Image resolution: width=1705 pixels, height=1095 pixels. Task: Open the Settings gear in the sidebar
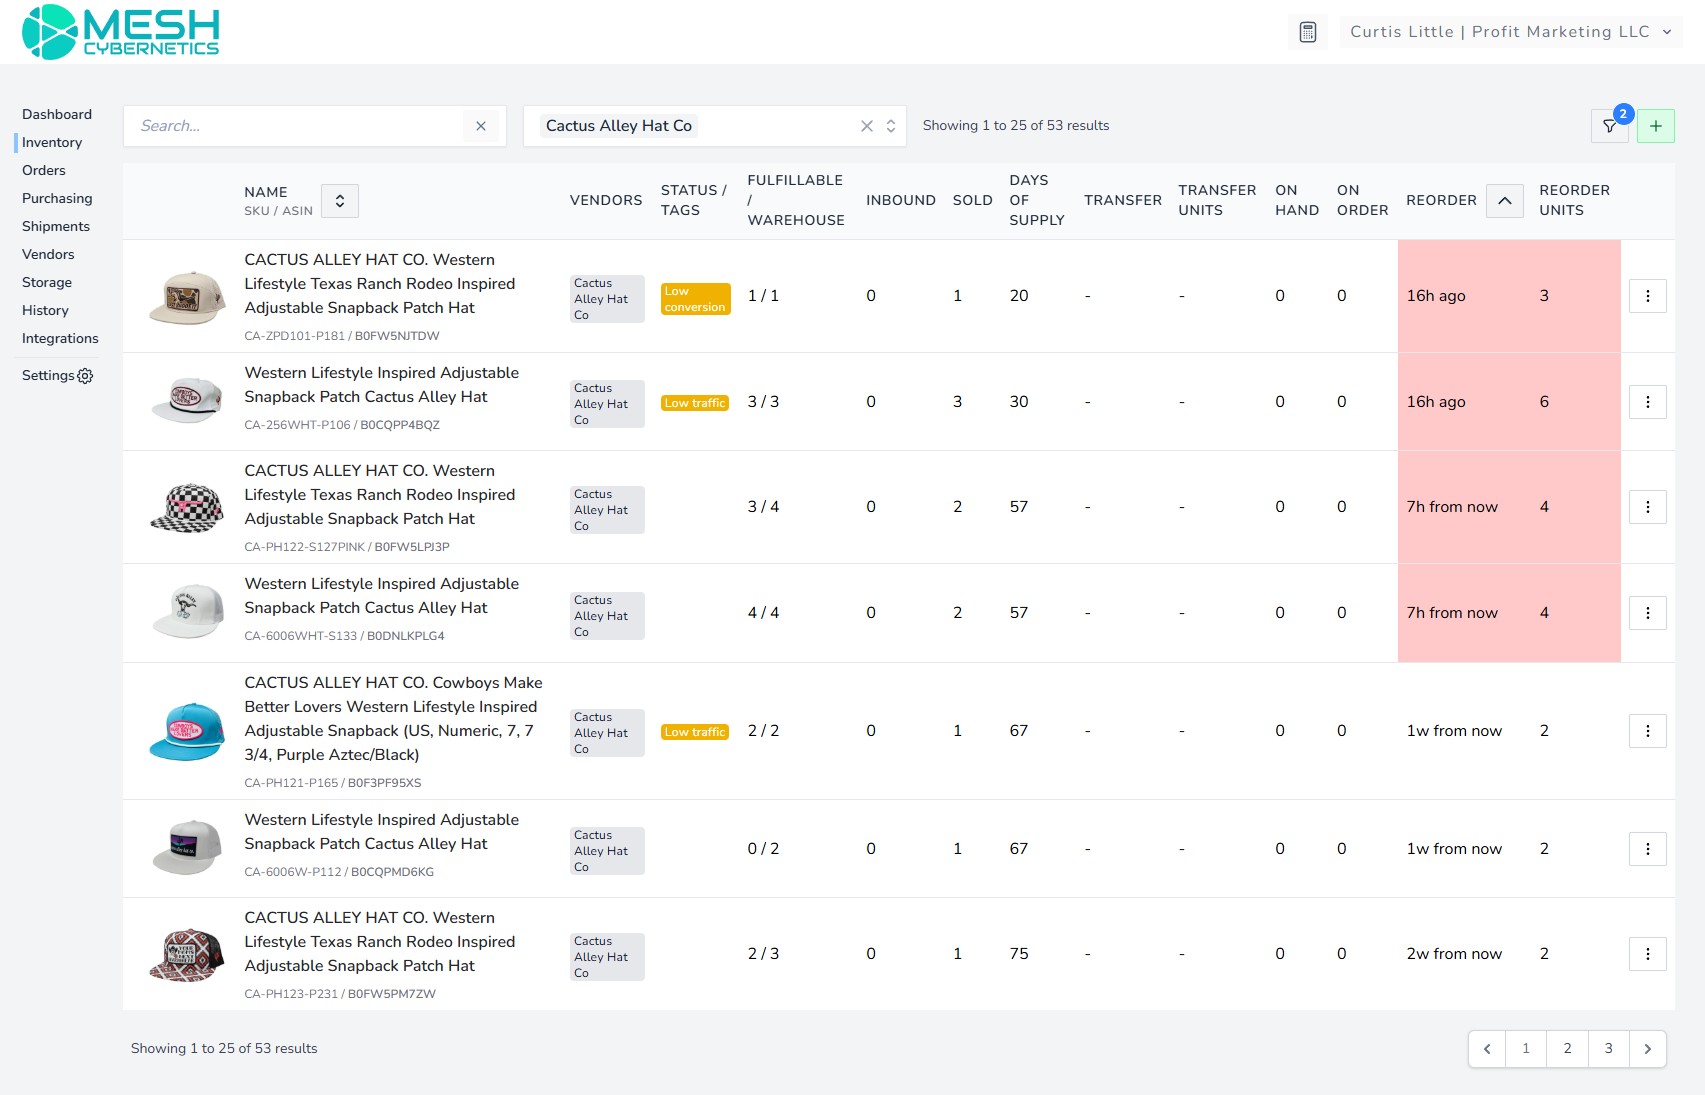point(85,376)
